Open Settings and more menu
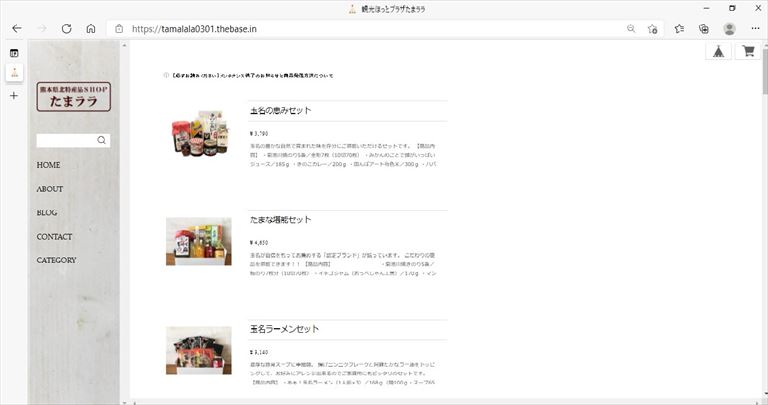Viewport: 768px width, 405px height. tap(755, 28)
